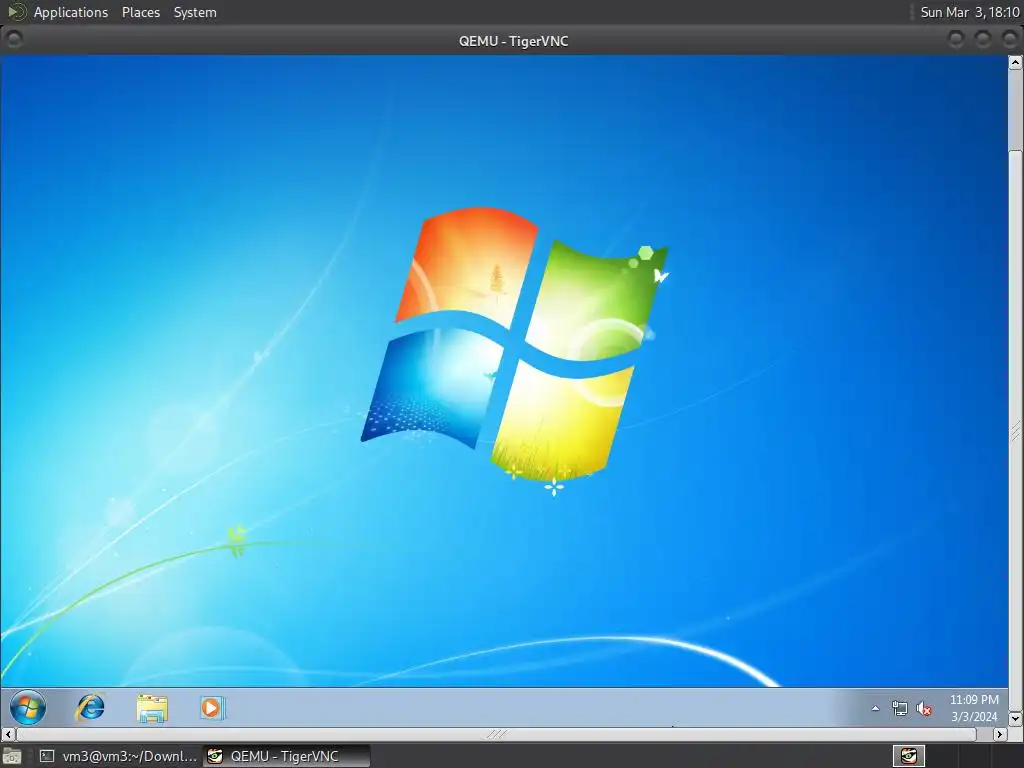Click the horizontal scrollbar left arrow
1024x768 pixels.
[8, 734]
